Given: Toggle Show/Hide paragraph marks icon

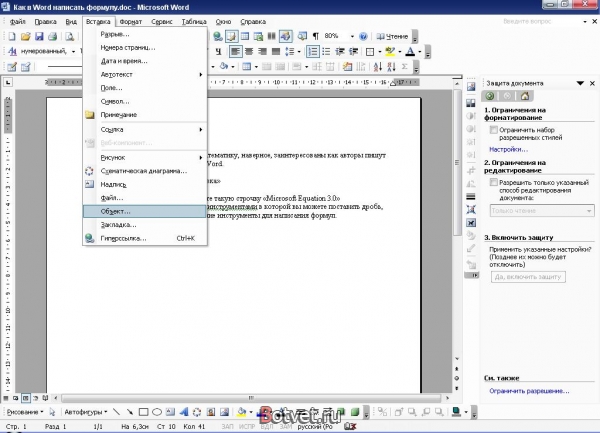Looking at the screenshot, I should [316, 36].
